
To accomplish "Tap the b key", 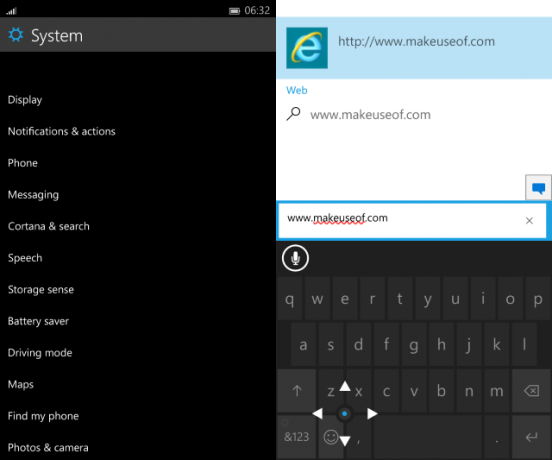I will 441,391.
